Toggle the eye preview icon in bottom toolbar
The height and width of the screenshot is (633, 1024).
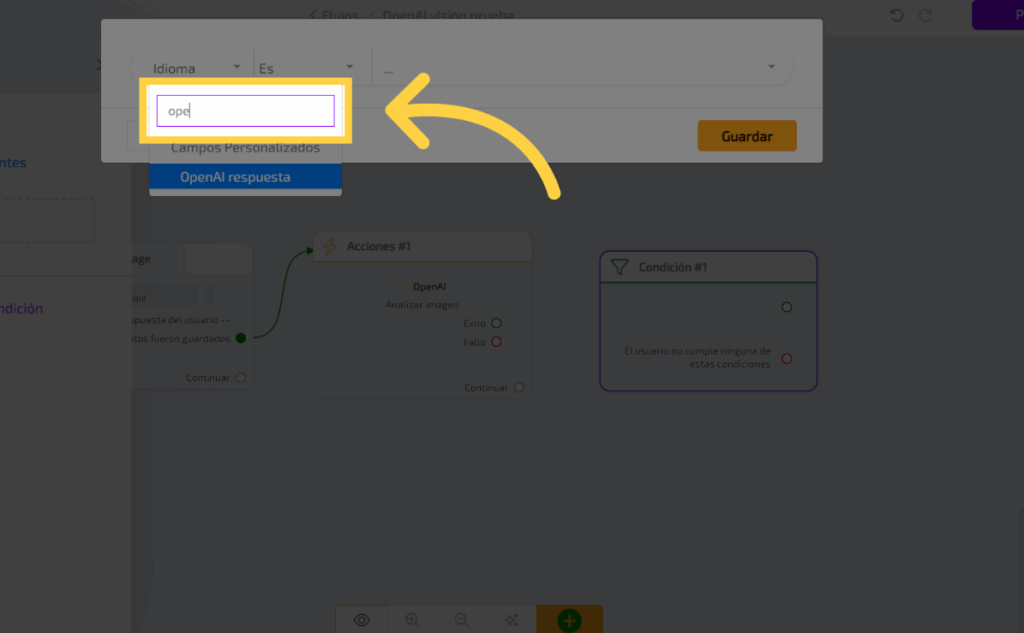coord(361,620)
